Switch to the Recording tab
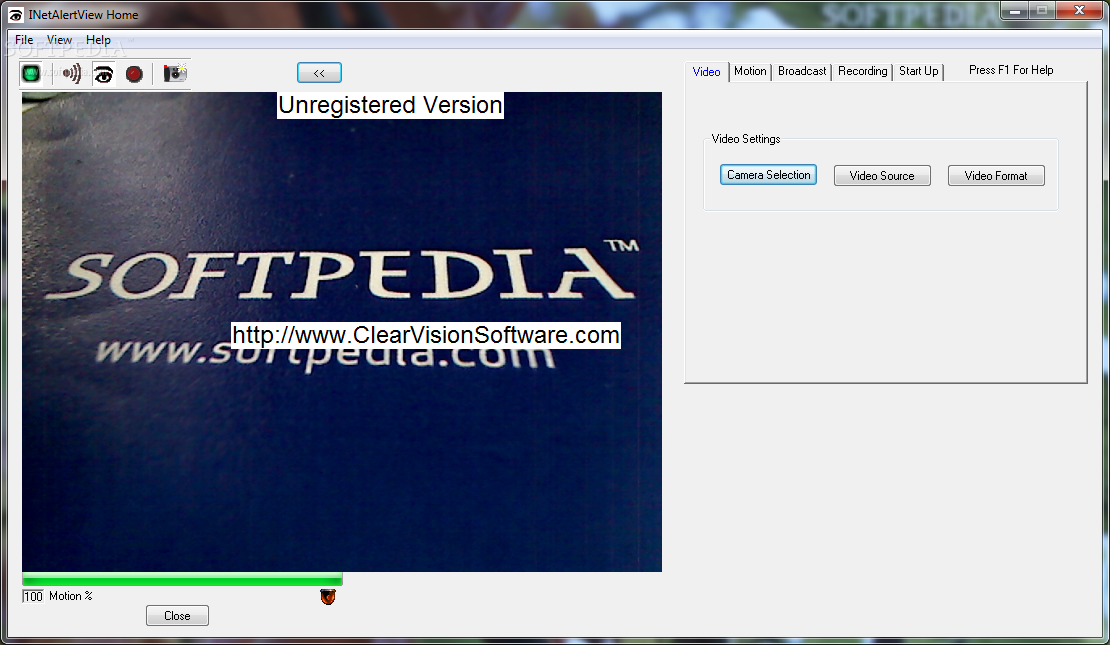This screenshot has width=1110, height=645. (862, 71)
